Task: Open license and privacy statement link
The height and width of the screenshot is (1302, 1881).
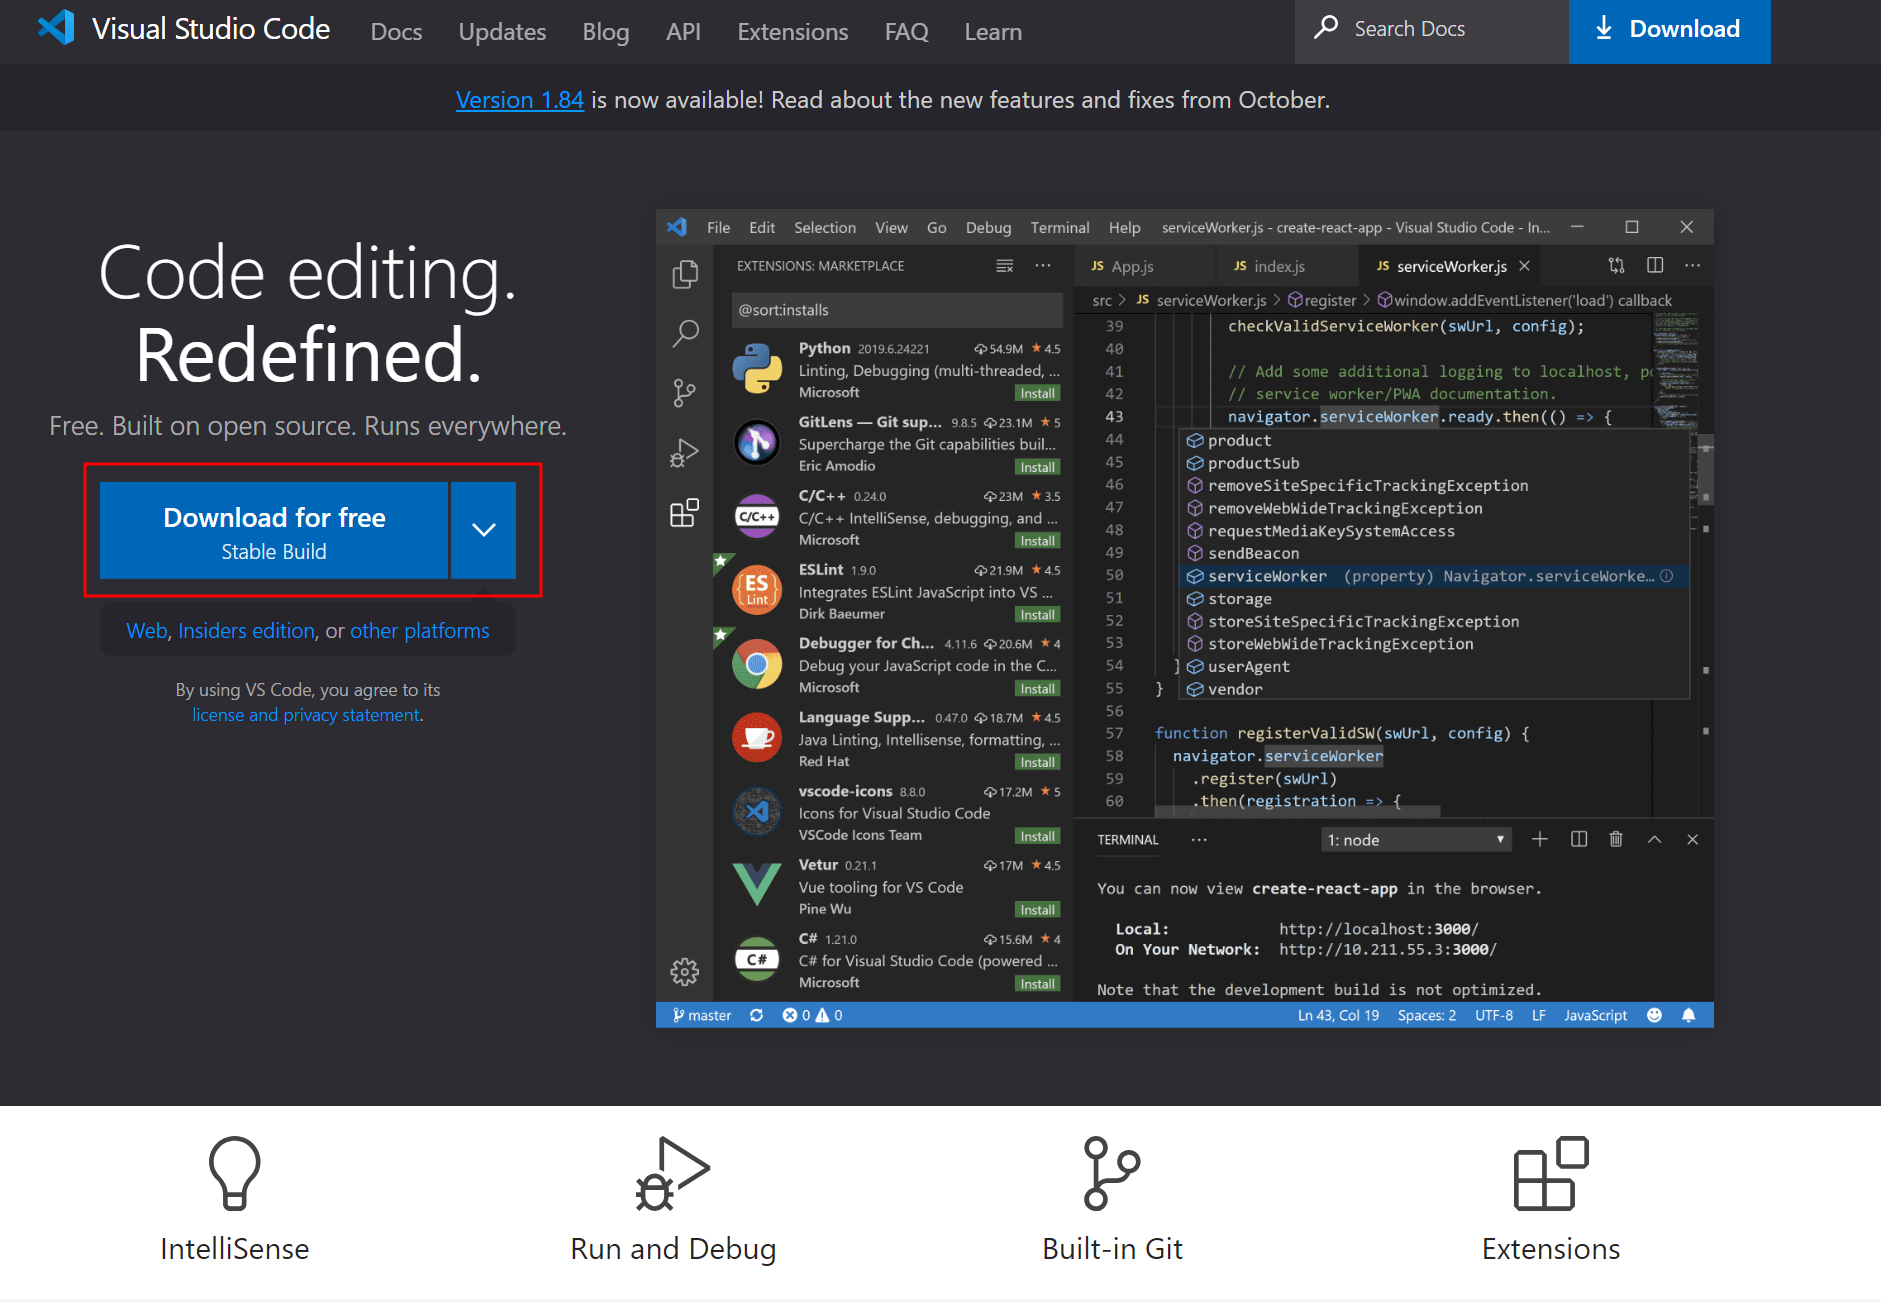Action: 306,715
